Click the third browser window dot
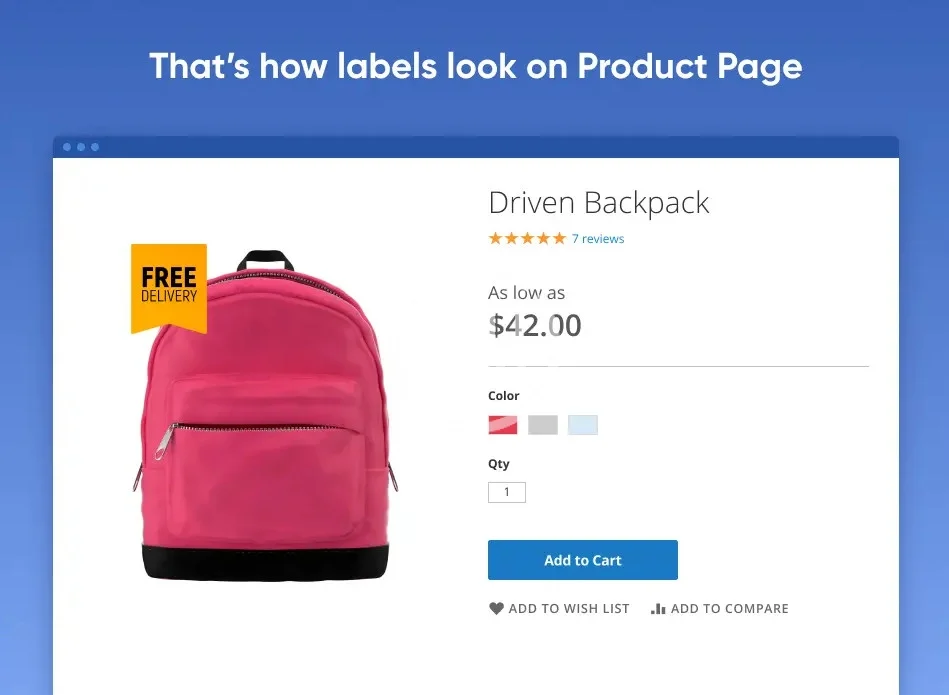Viewport: 949px width, 695px height. [x=95, y=147]
